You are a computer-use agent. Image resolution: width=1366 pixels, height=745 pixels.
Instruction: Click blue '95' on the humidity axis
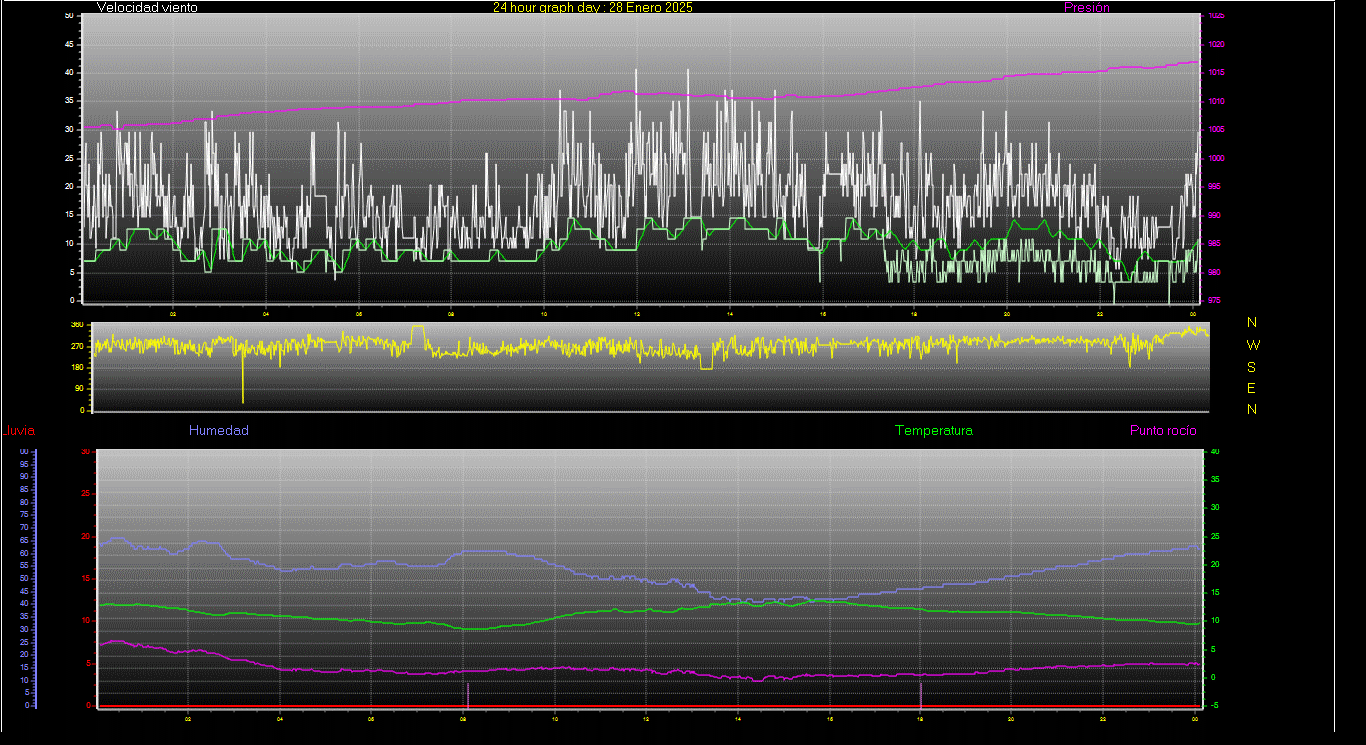point(24,464)
